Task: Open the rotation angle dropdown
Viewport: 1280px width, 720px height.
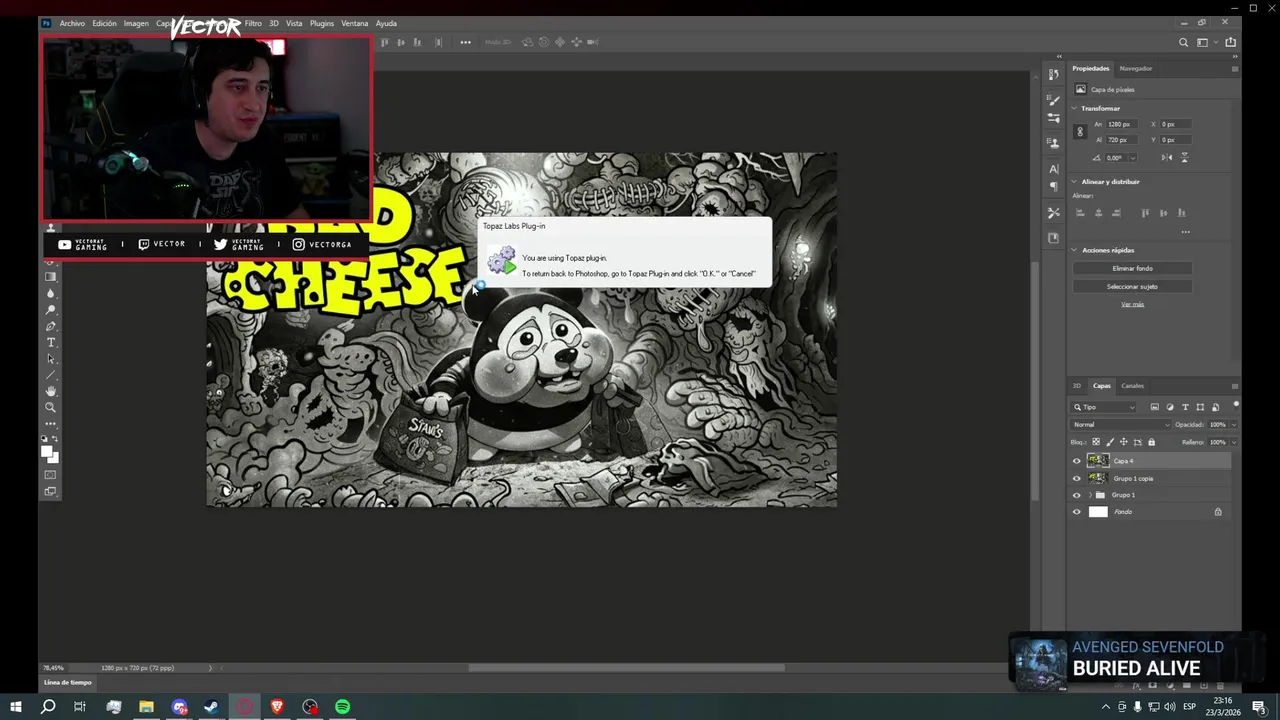Action: pos(1133,158)
